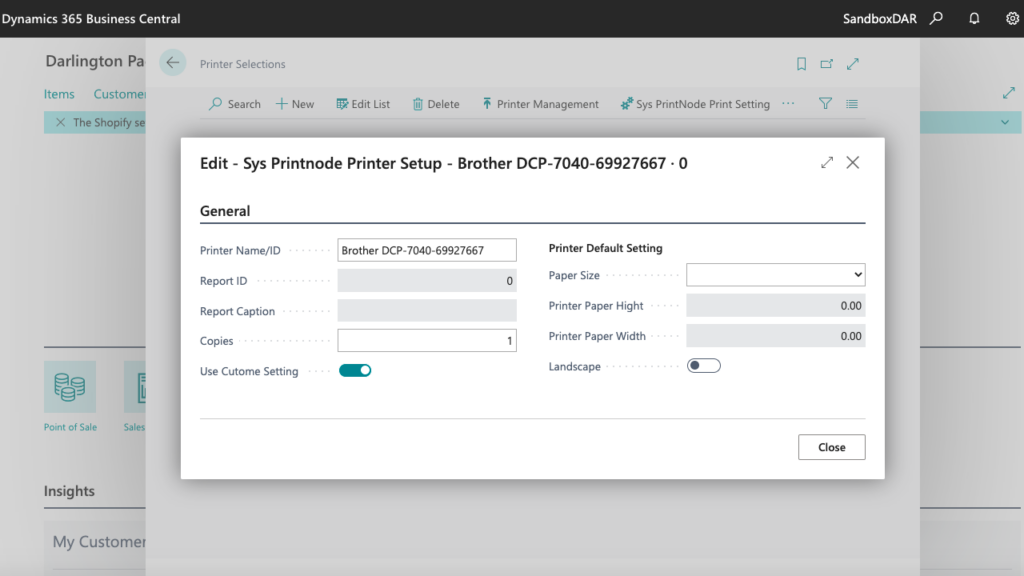Click the Insights heading

tap(69, 491)
